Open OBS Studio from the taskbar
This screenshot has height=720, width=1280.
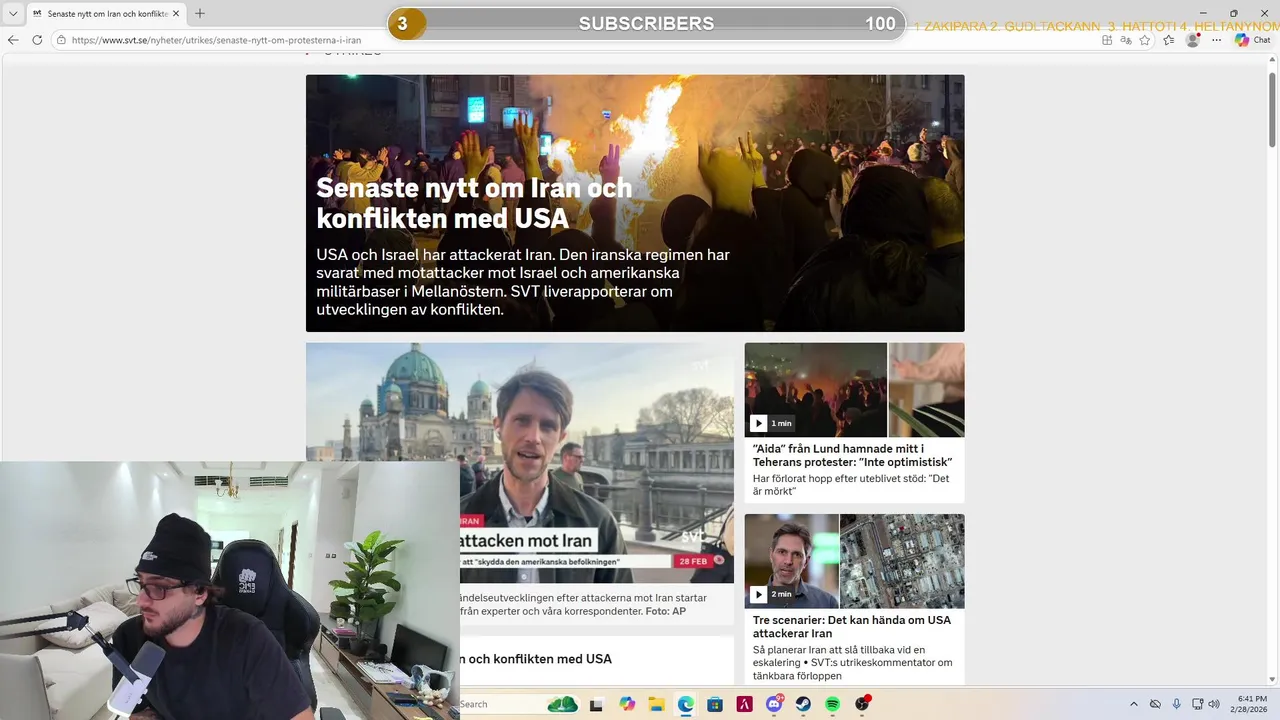862,704
